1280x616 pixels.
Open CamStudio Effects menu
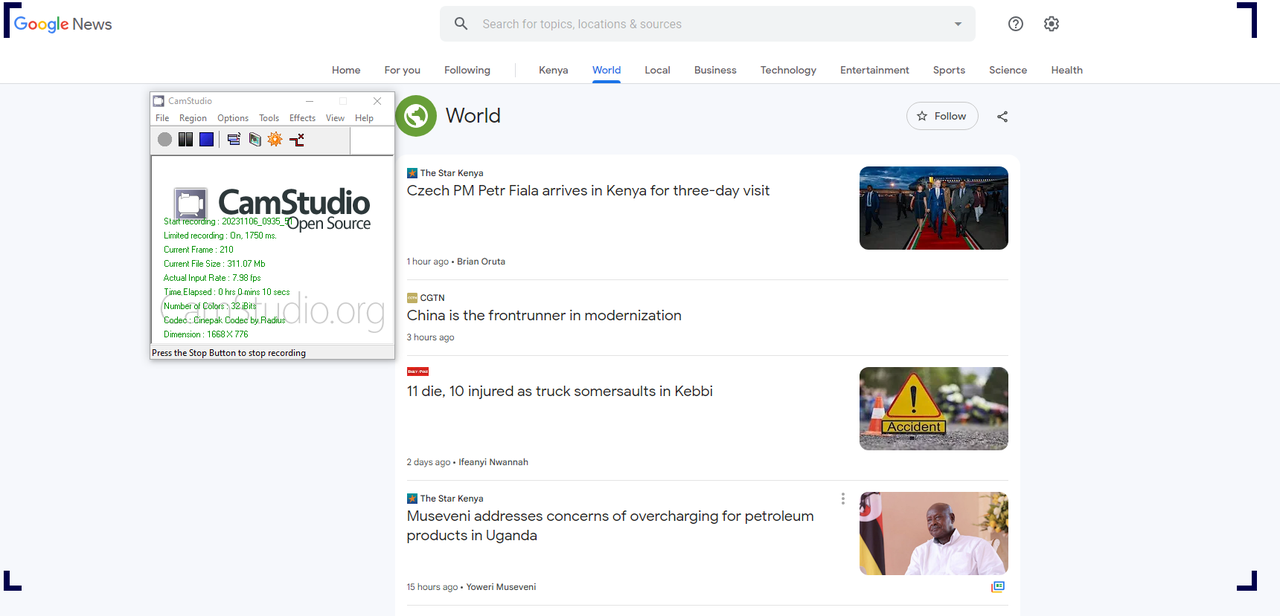(302, 118)
